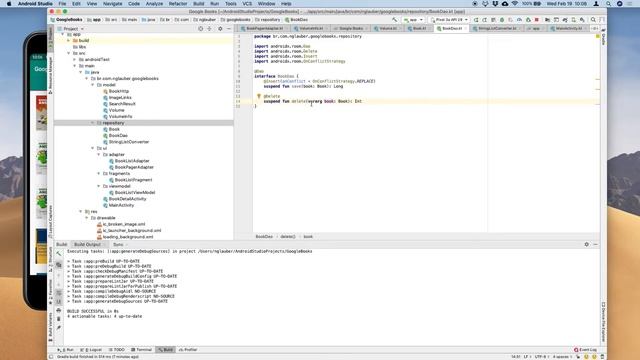Click the Make Project hammer icon in toolbar

394,20
